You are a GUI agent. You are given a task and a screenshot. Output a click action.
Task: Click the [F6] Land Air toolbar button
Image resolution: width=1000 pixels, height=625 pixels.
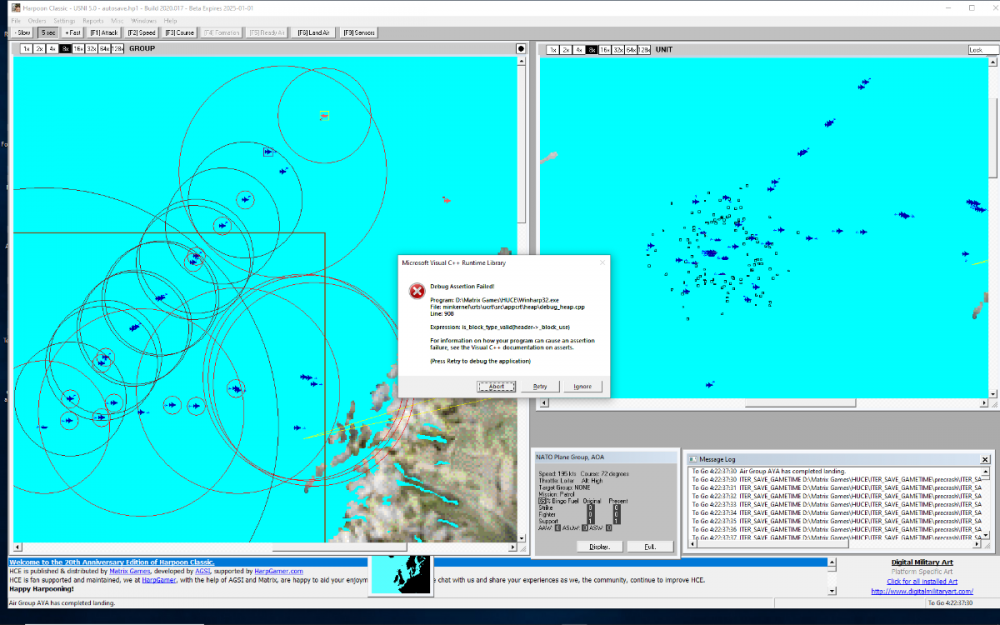[314, 33]
